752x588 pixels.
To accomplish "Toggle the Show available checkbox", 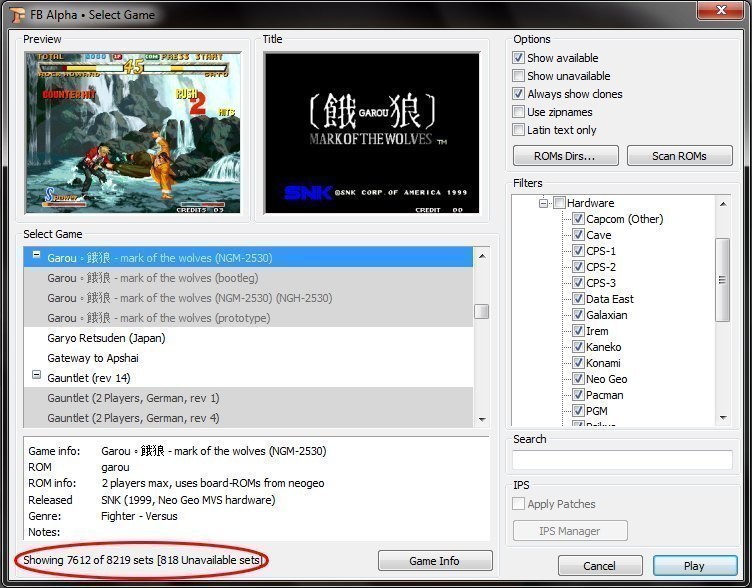I will click(x=518, y=58).
